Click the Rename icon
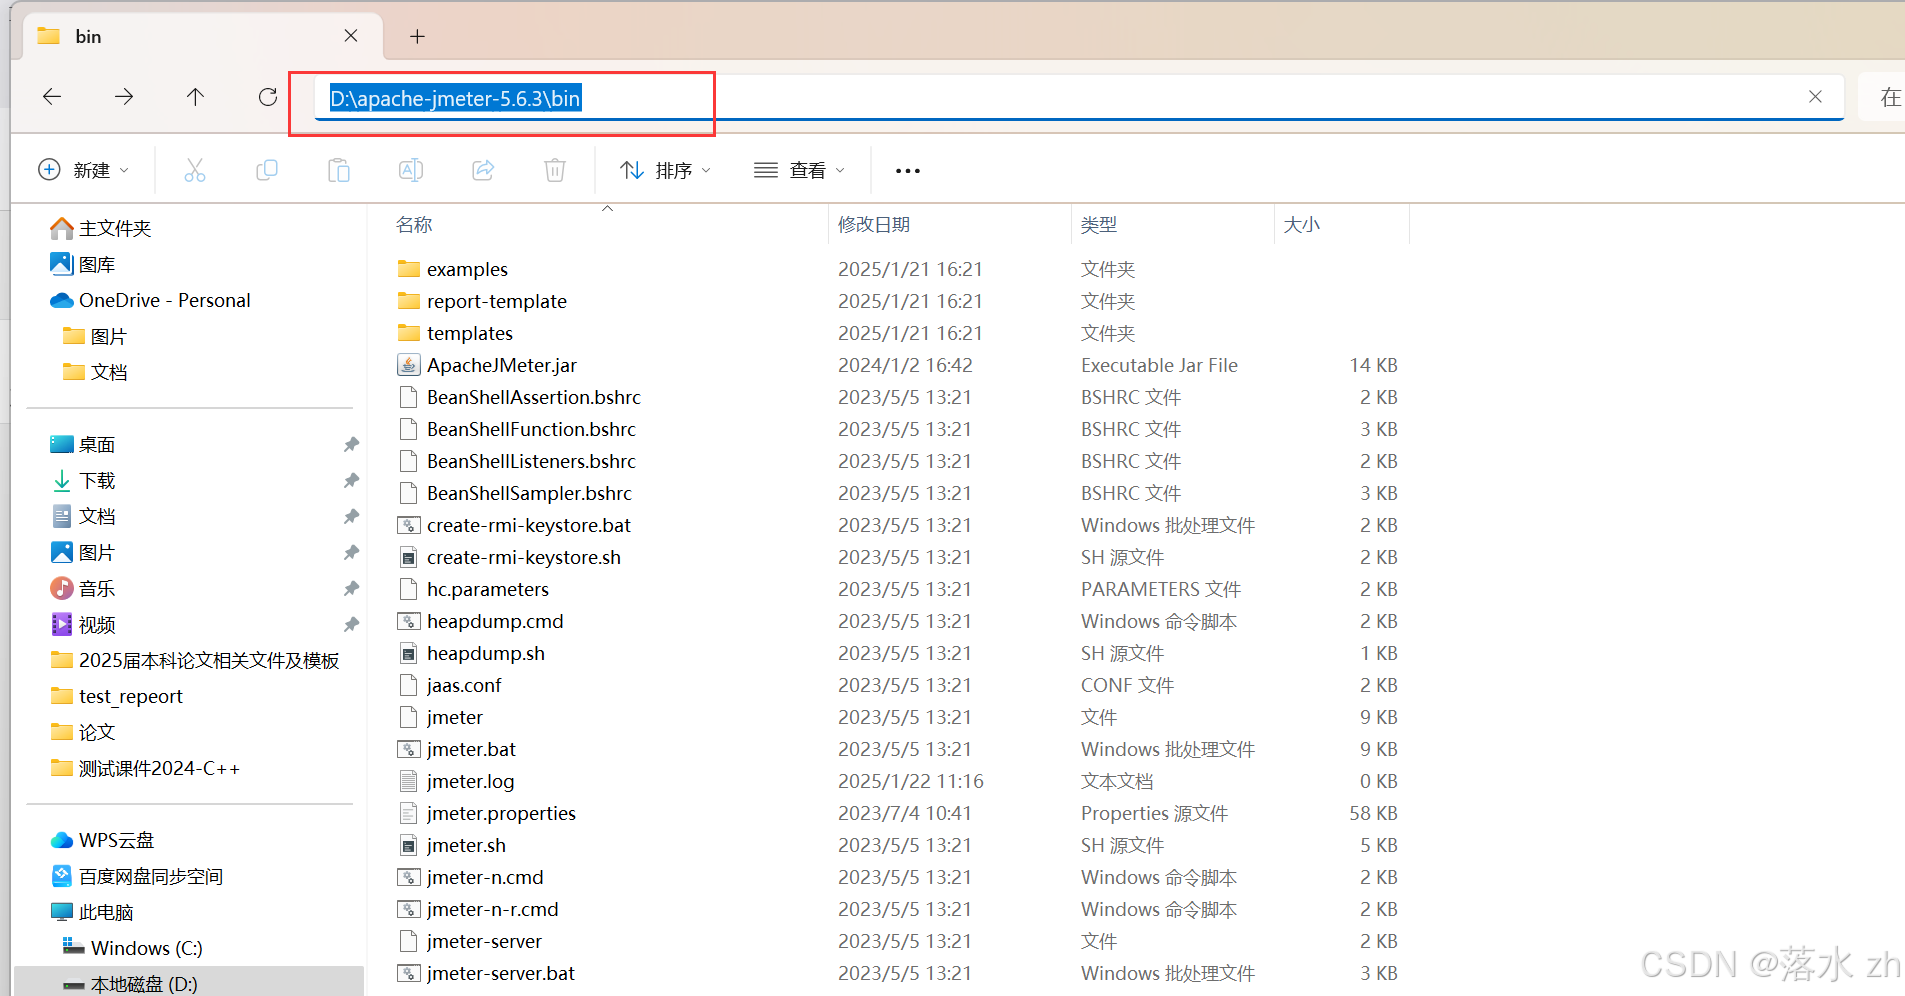 411,170
